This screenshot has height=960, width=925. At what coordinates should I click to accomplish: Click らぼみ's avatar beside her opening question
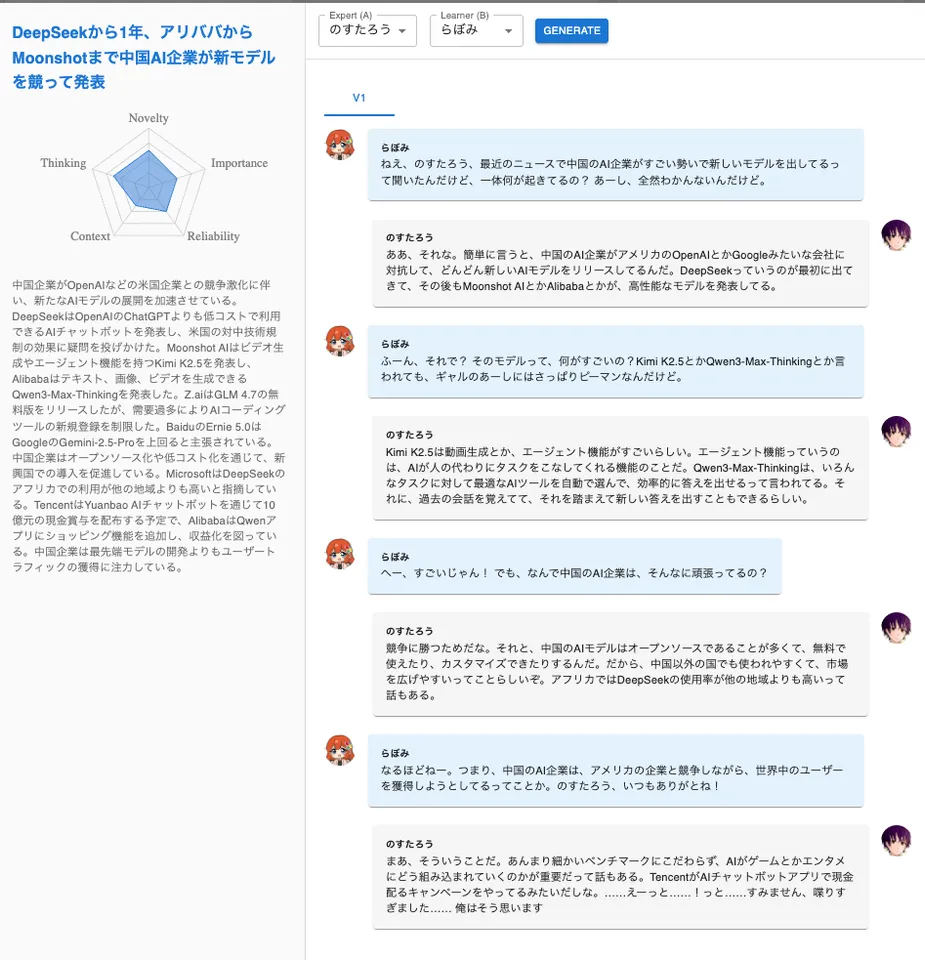pyautogui.click(x=341, y=145)
